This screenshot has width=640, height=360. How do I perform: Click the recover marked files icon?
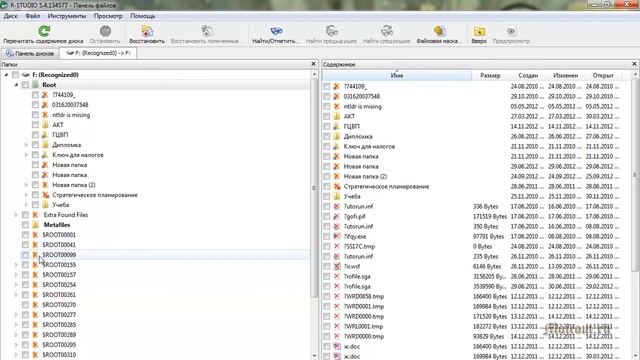pos(207,31)
